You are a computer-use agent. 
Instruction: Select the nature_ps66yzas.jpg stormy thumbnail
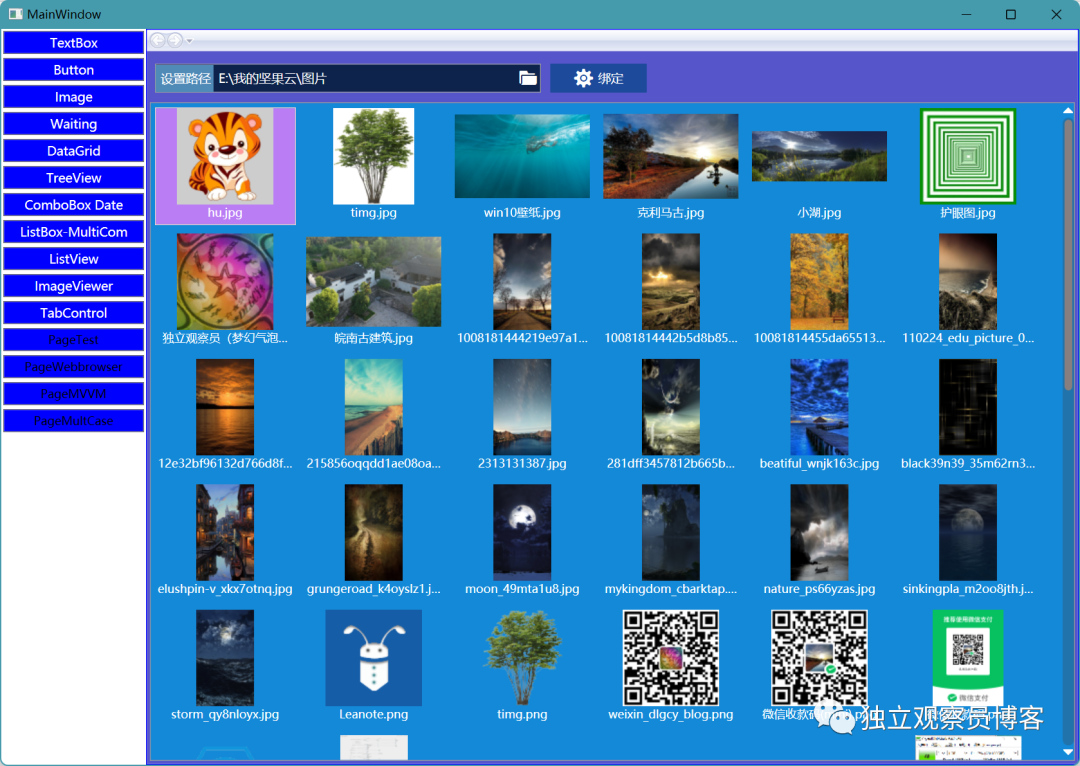pos(819,532)
